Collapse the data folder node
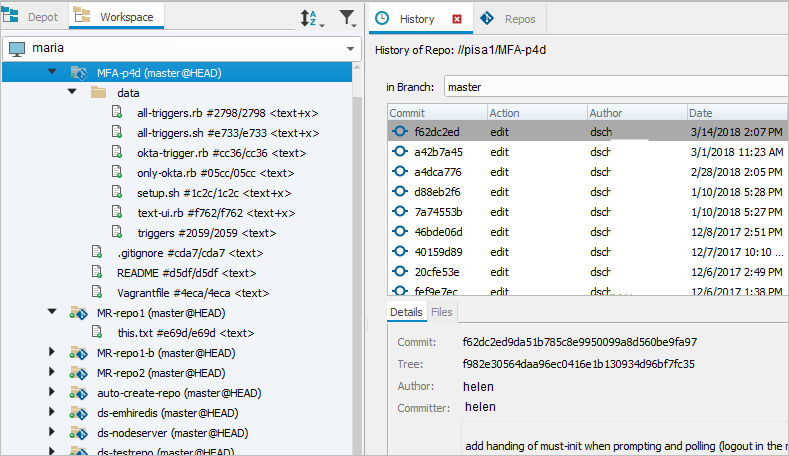Screen dimensions: 789x456 [x=72, y=93]
